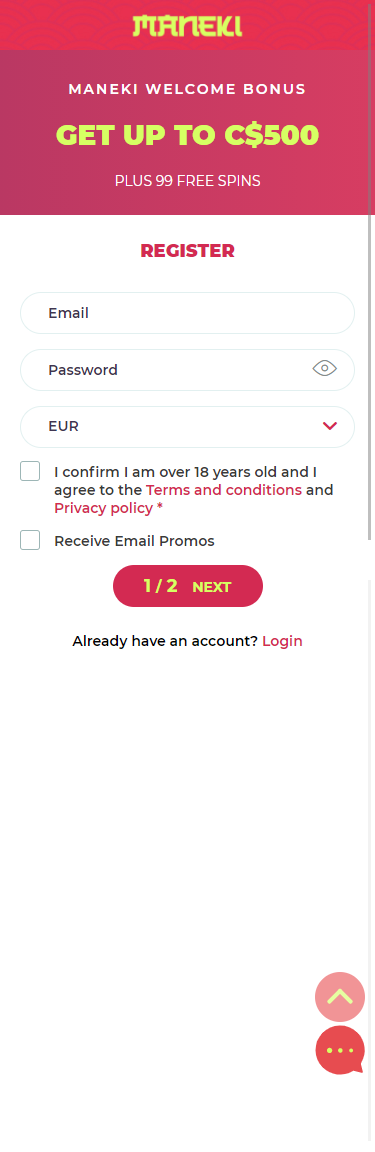Click the GET UP TO C$500 banner text
The width and height of the screenshot is (375, 1152).
pyautogui.click(x=188, y=135)
